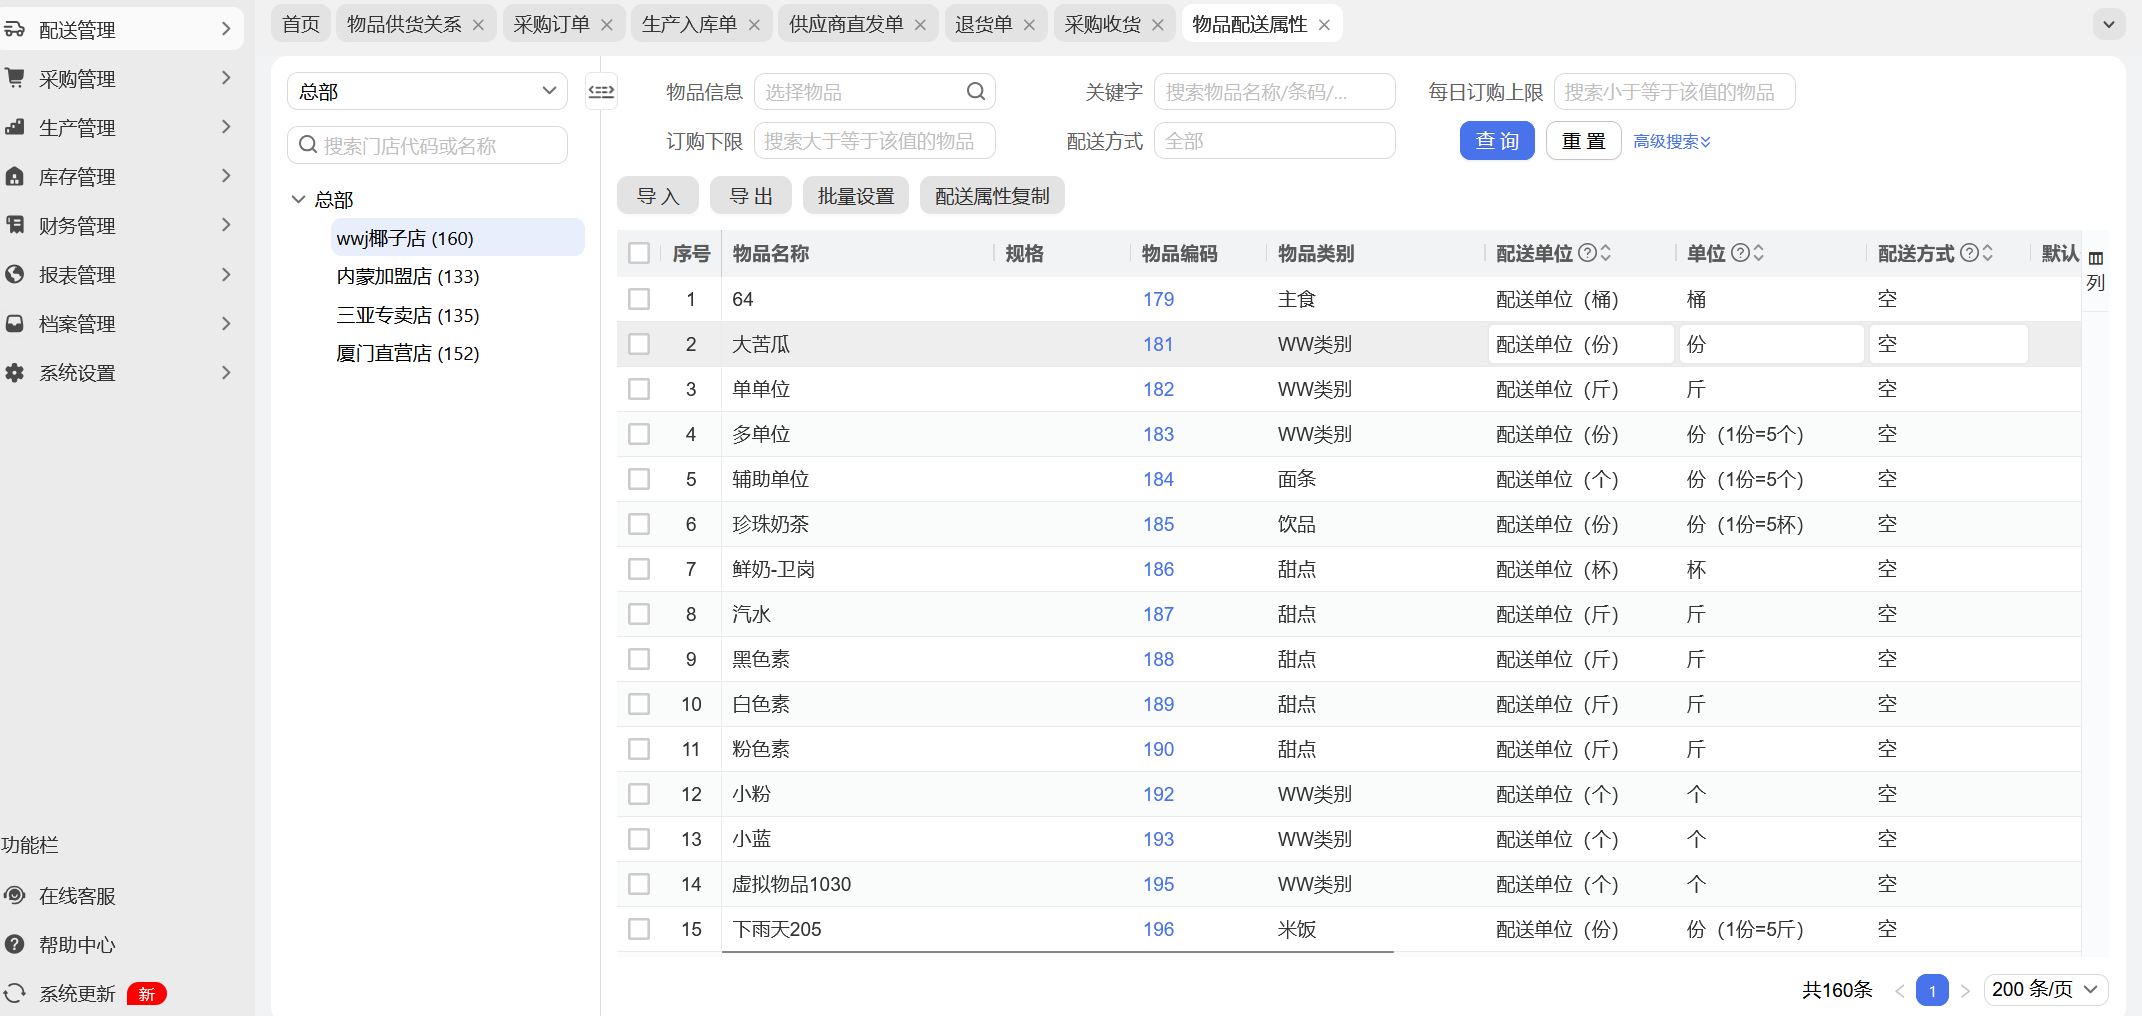Check the row checkbox for 大苦瓜
This screenshot has width=2142, height=1016.
[x=639, y=344]
